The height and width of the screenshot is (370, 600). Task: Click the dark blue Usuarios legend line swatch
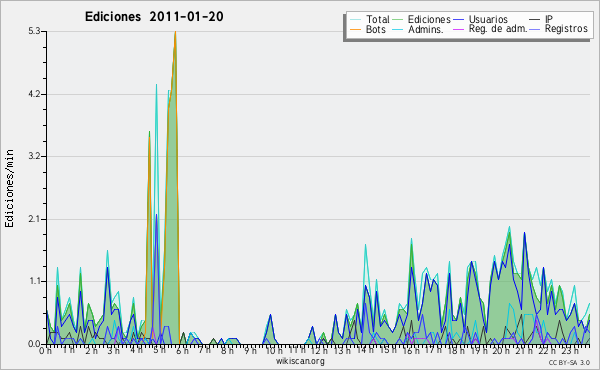[458, 20]
